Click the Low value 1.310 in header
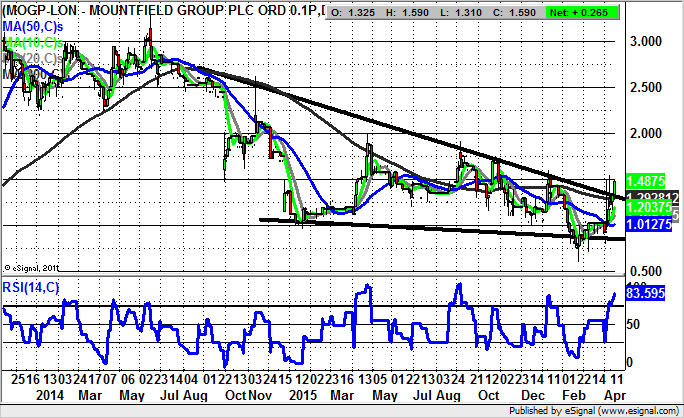Viewport: 684px width, 418px height. click(x=465, y=12)
